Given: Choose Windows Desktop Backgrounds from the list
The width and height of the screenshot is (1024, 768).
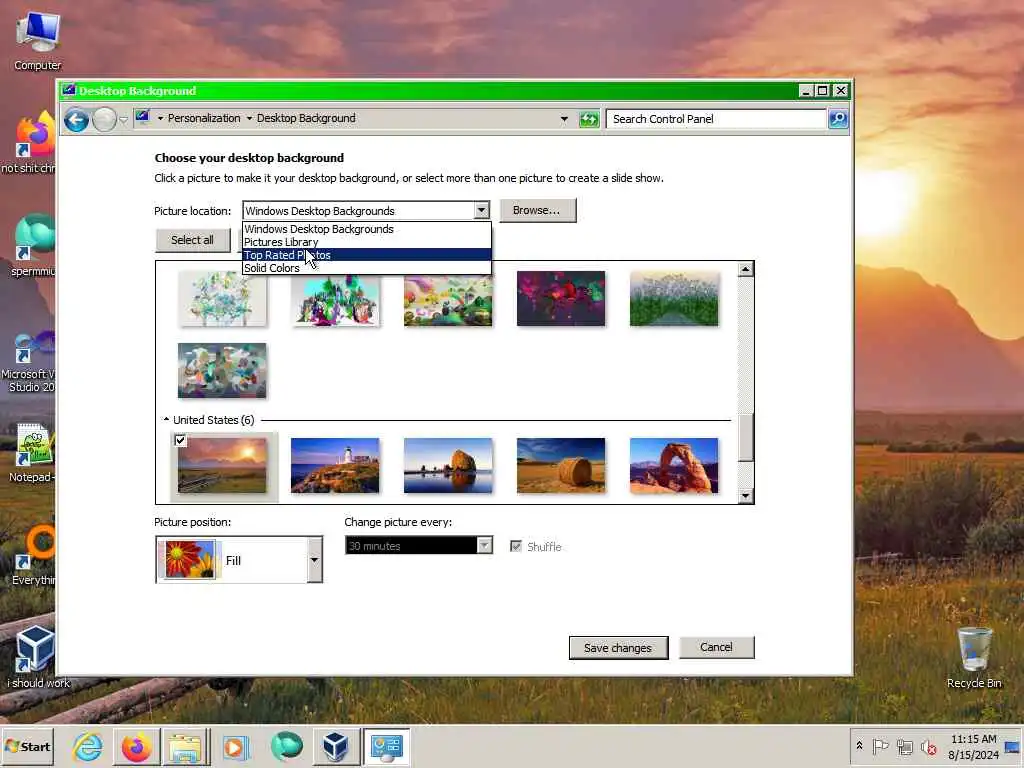Looking at the screenshot, I should click(366, 229).
